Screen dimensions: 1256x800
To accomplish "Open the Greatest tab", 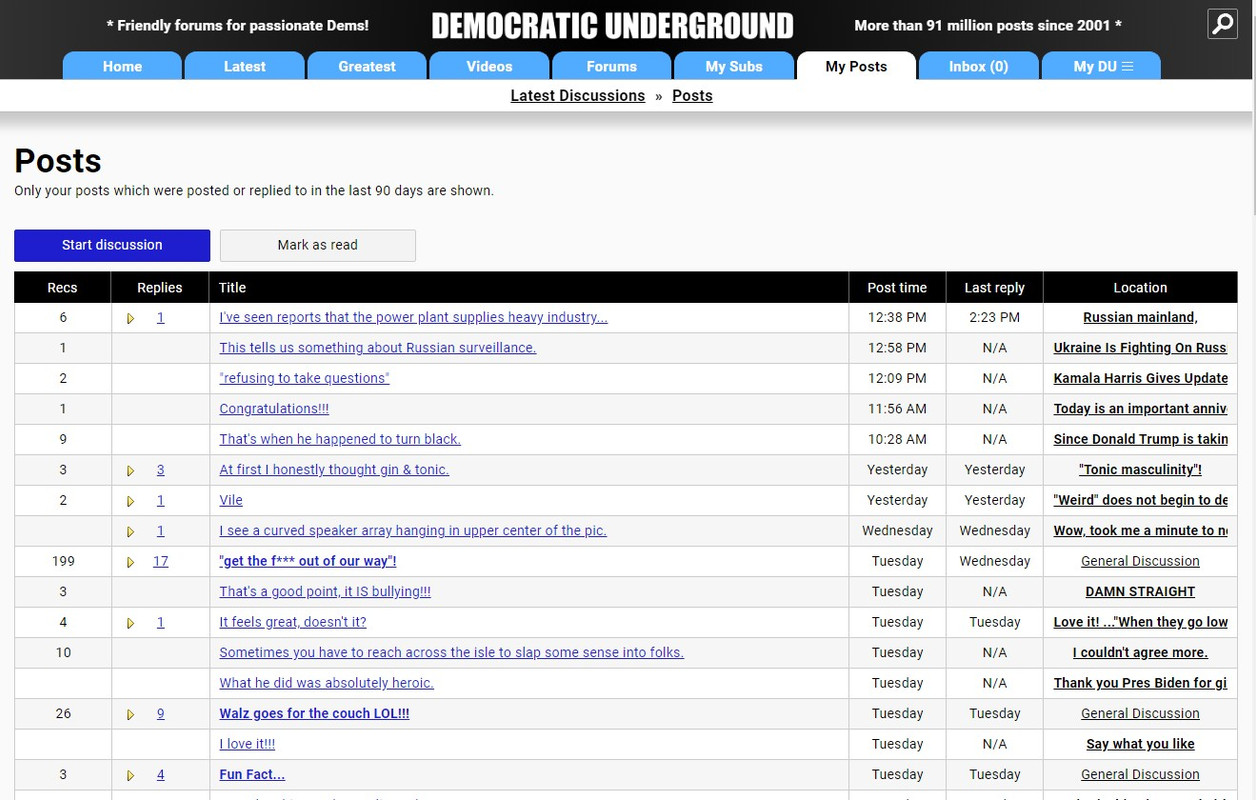I will point(367,66).
